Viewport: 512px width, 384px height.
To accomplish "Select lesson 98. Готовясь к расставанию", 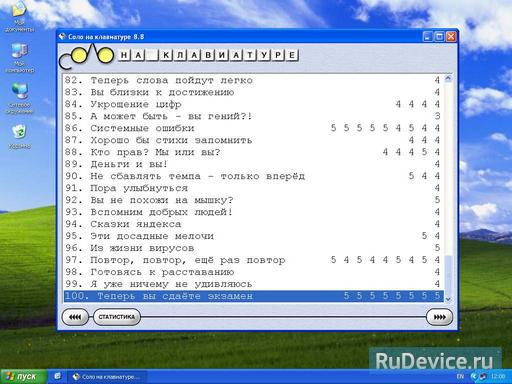I will (x=253, y=272).
